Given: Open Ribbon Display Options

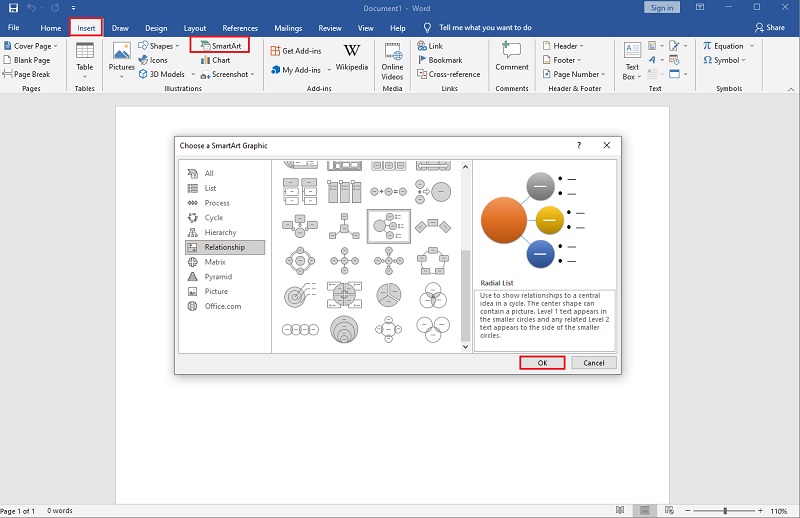Looking at the screenshot, I should click(x=700, y=7).
